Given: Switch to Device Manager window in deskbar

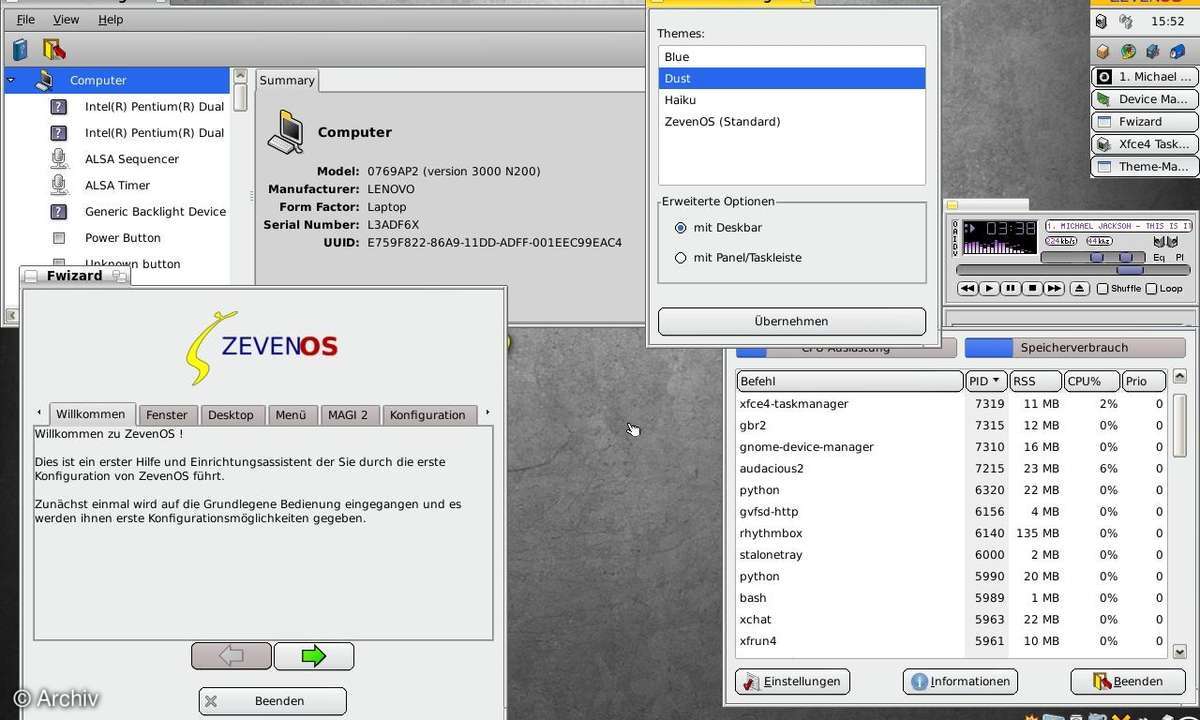Looking at the screenshot, I should [1143, 99].
